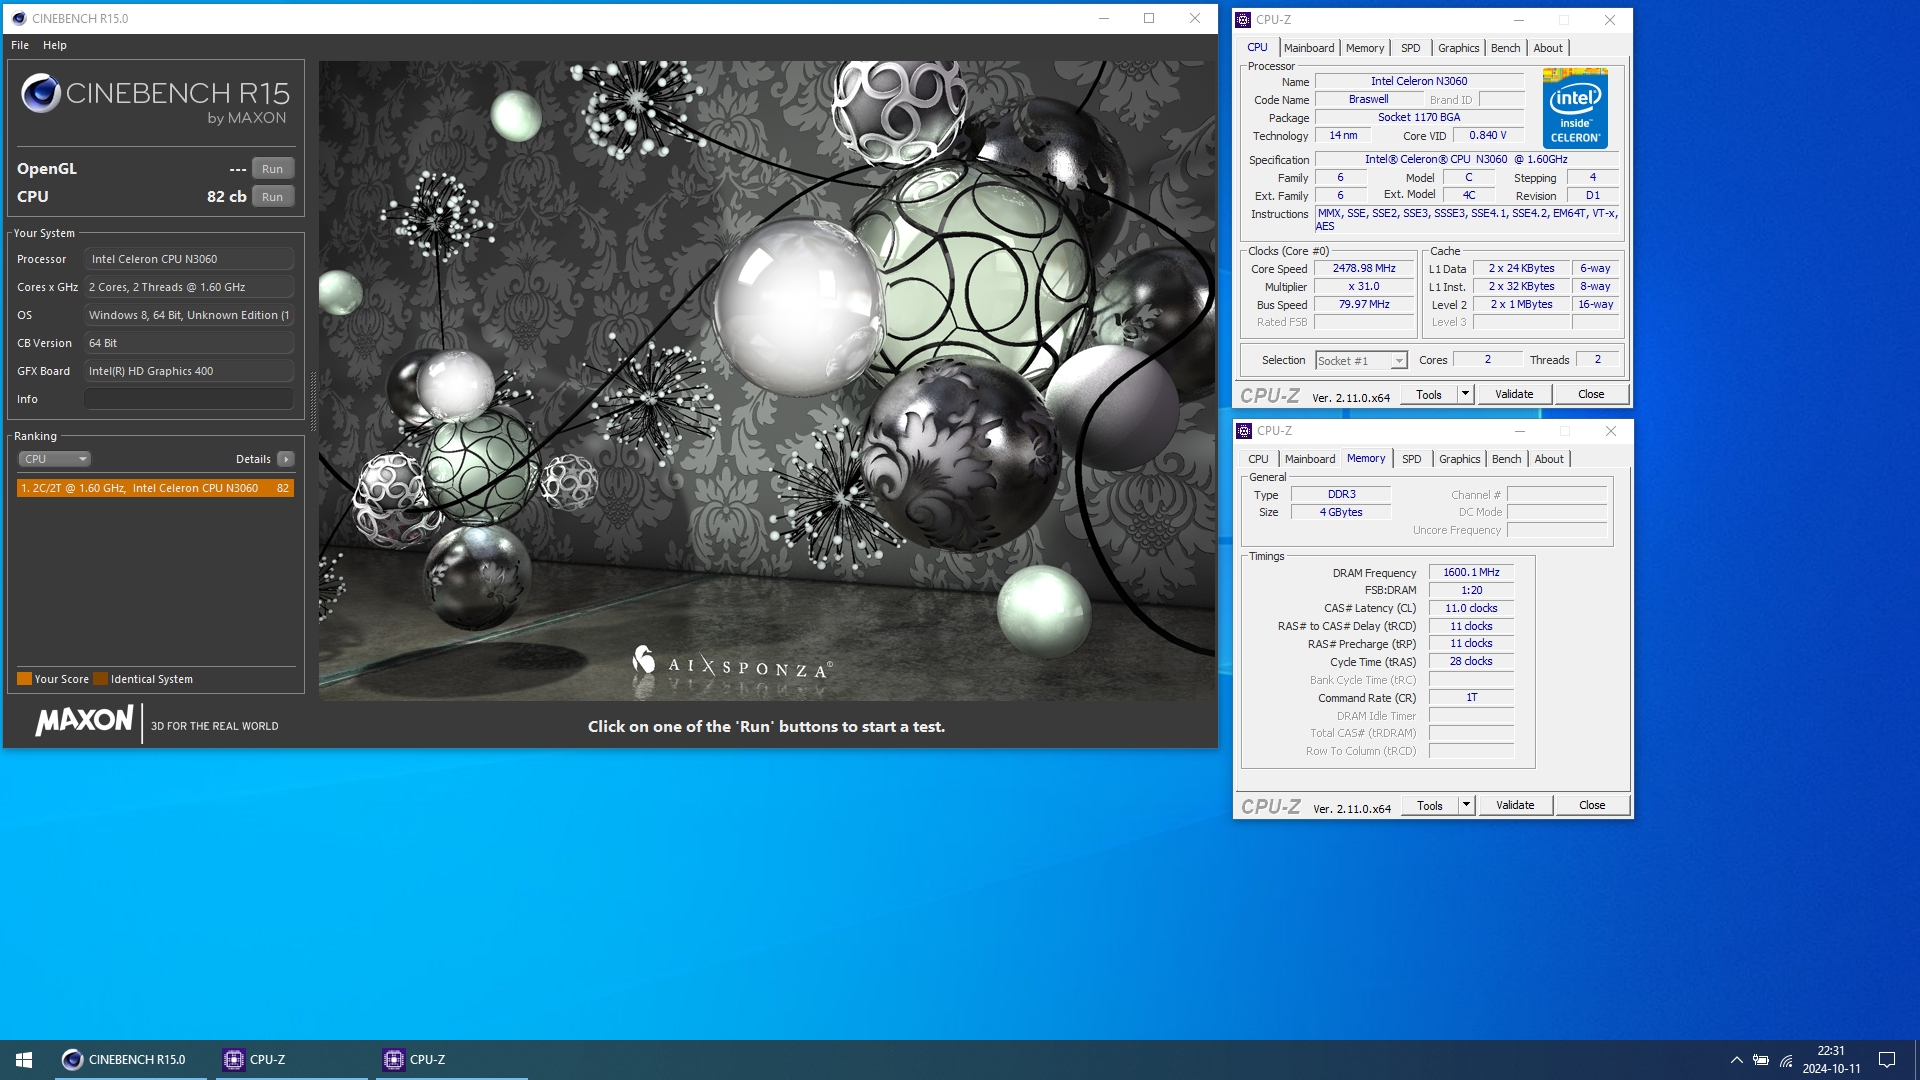Click the MAXON logo
Viewport: 1920px width, 1080px height.
84,721
